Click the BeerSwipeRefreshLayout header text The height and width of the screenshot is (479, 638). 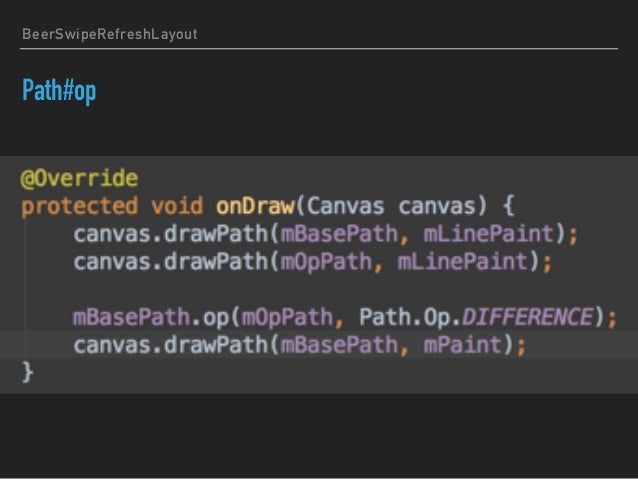tap(110, 34)
